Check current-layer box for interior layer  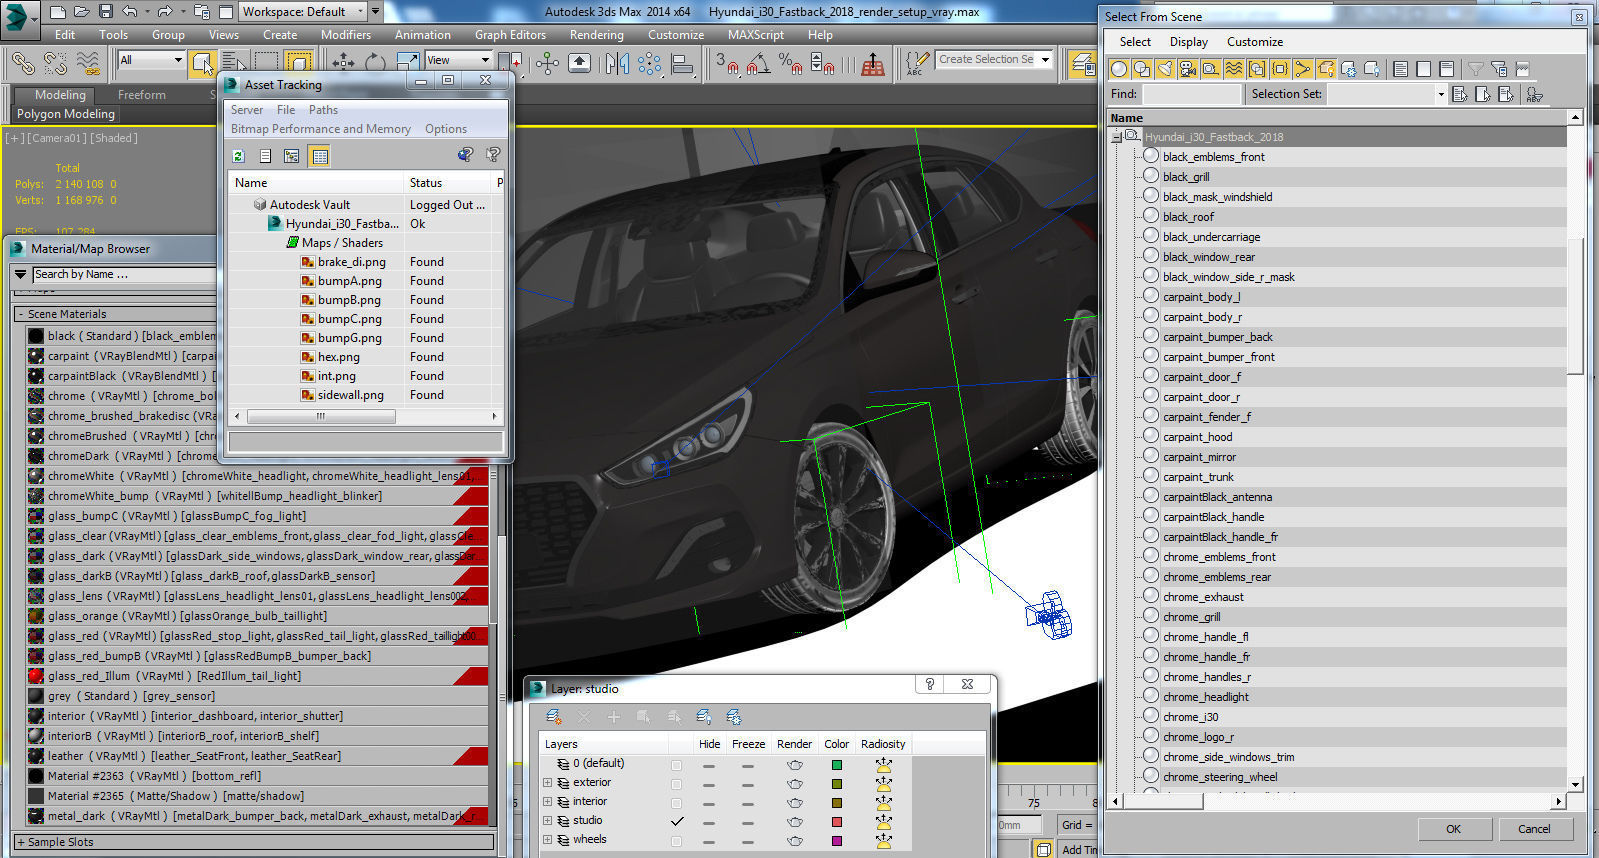point(677,803)
